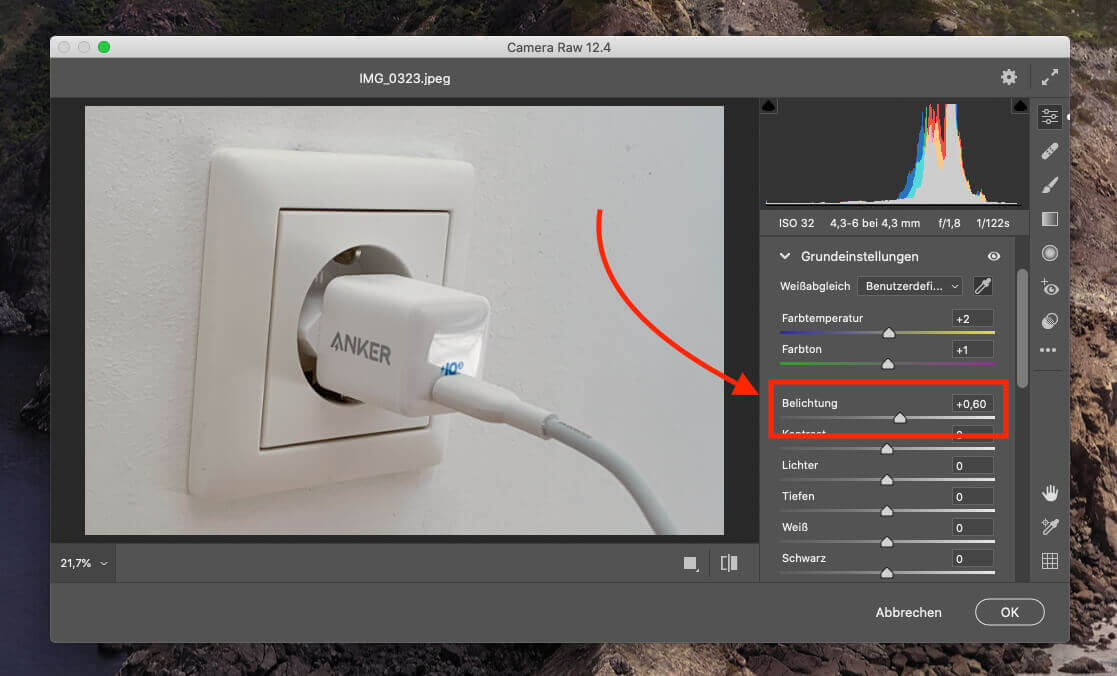Open the Edit adjustments panel icon
Screen dimensions: 1117x676
[1049, 117]
